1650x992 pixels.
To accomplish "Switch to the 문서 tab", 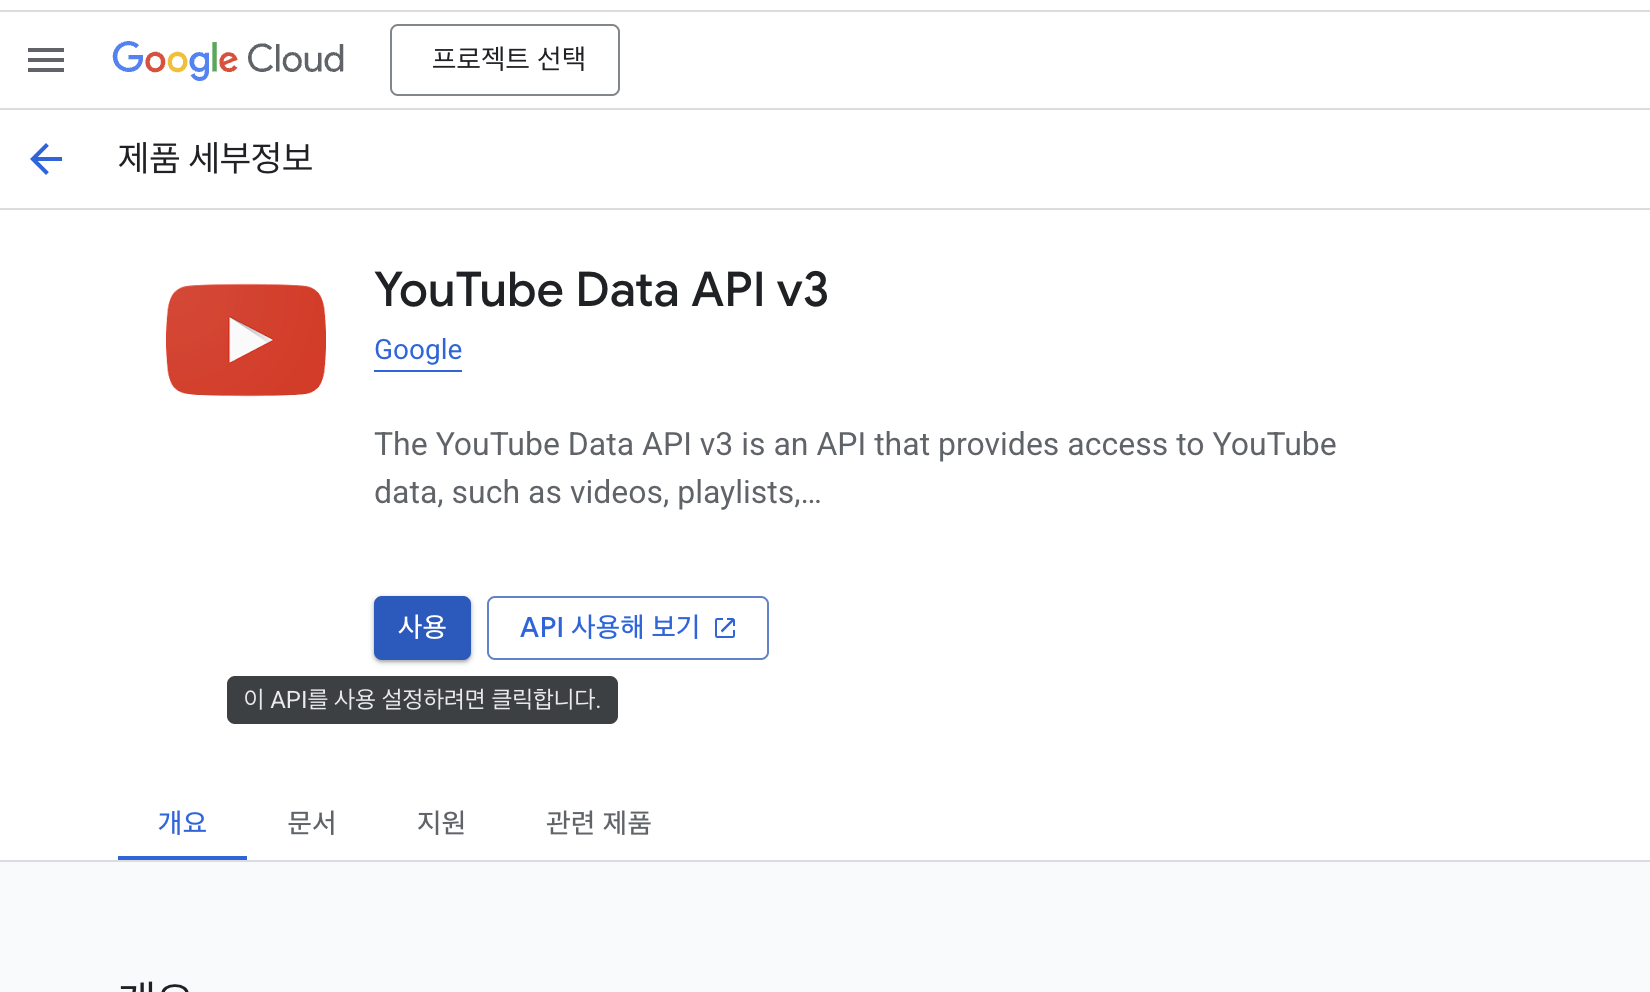I will (x=311, y=822).
